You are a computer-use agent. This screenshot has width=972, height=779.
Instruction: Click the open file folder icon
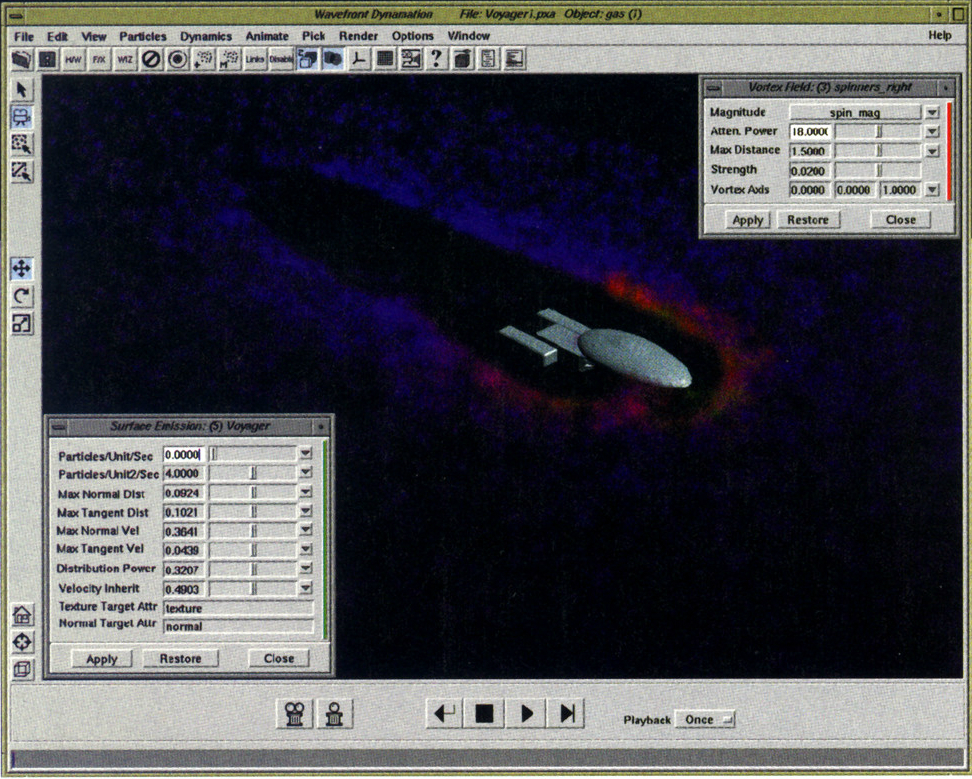coord(21,59)
